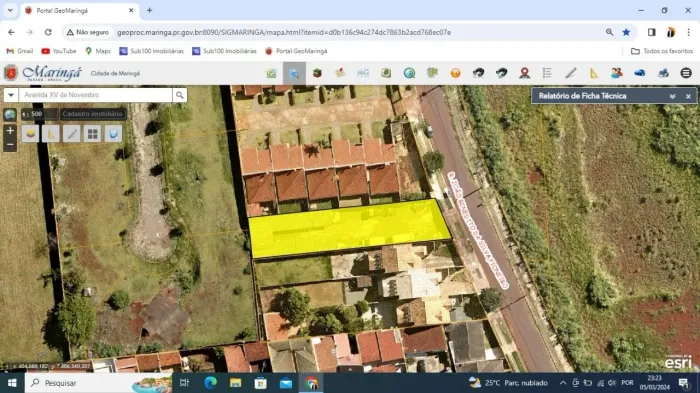Open the Chrome profile avatar
The width and height of the screenshot is (700, 393).
671,32
